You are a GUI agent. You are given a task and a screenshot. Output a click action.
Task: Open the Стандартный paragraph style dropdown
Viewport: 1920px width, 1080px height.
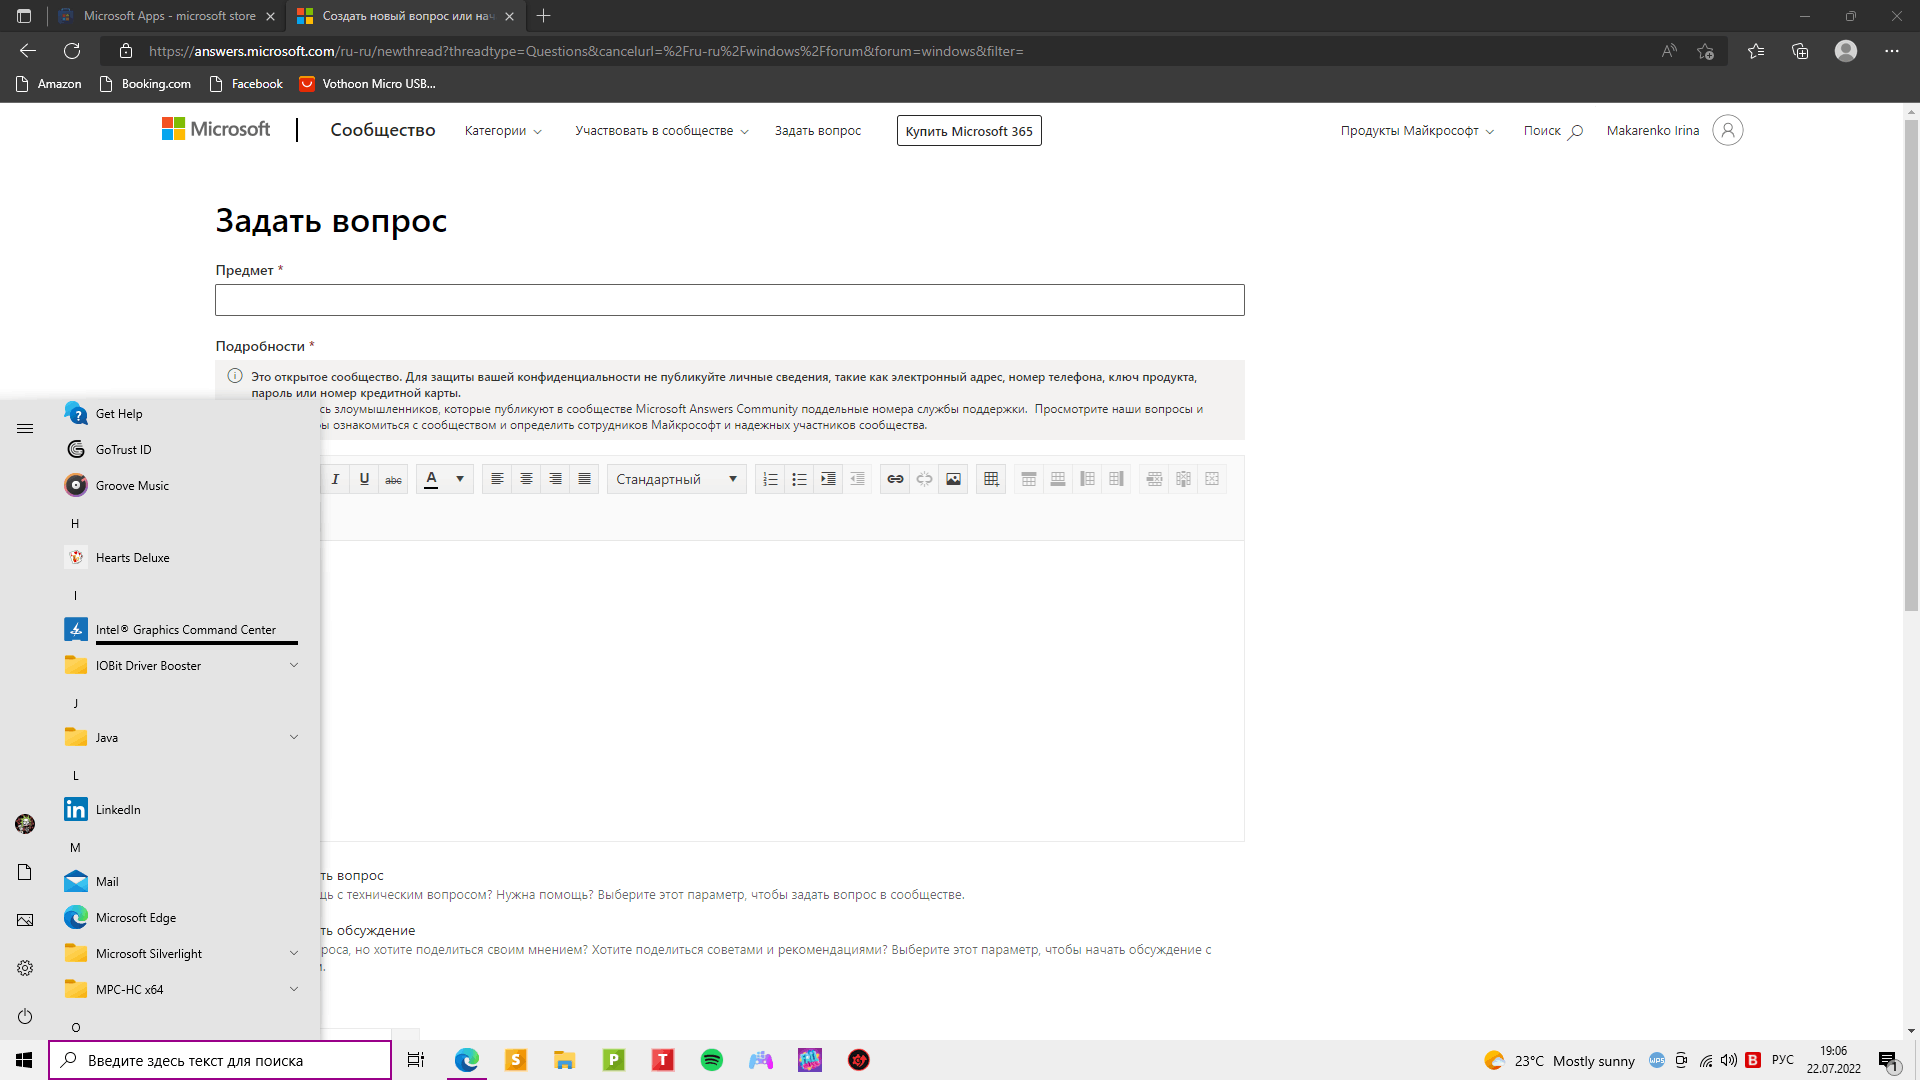676,479
